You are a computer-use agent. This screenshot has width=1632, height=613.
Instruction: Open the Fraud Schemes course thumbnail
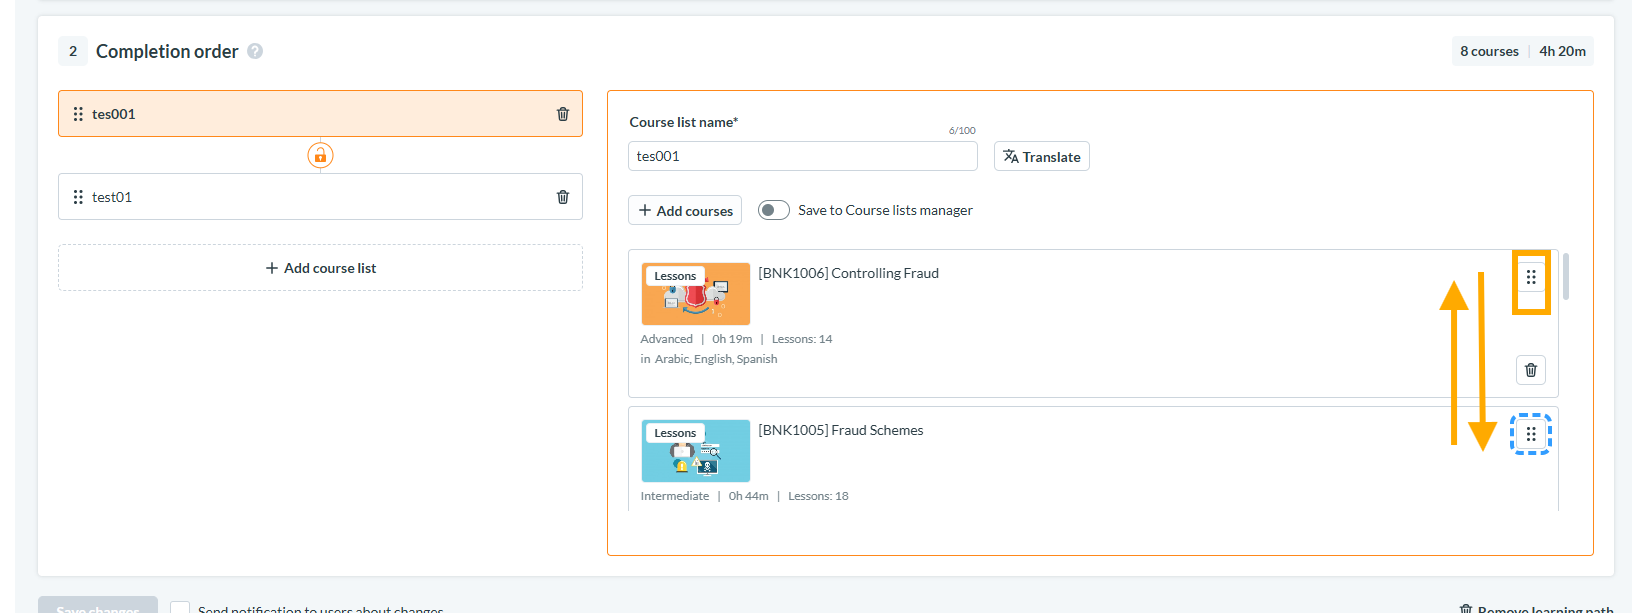click(696, 451)
